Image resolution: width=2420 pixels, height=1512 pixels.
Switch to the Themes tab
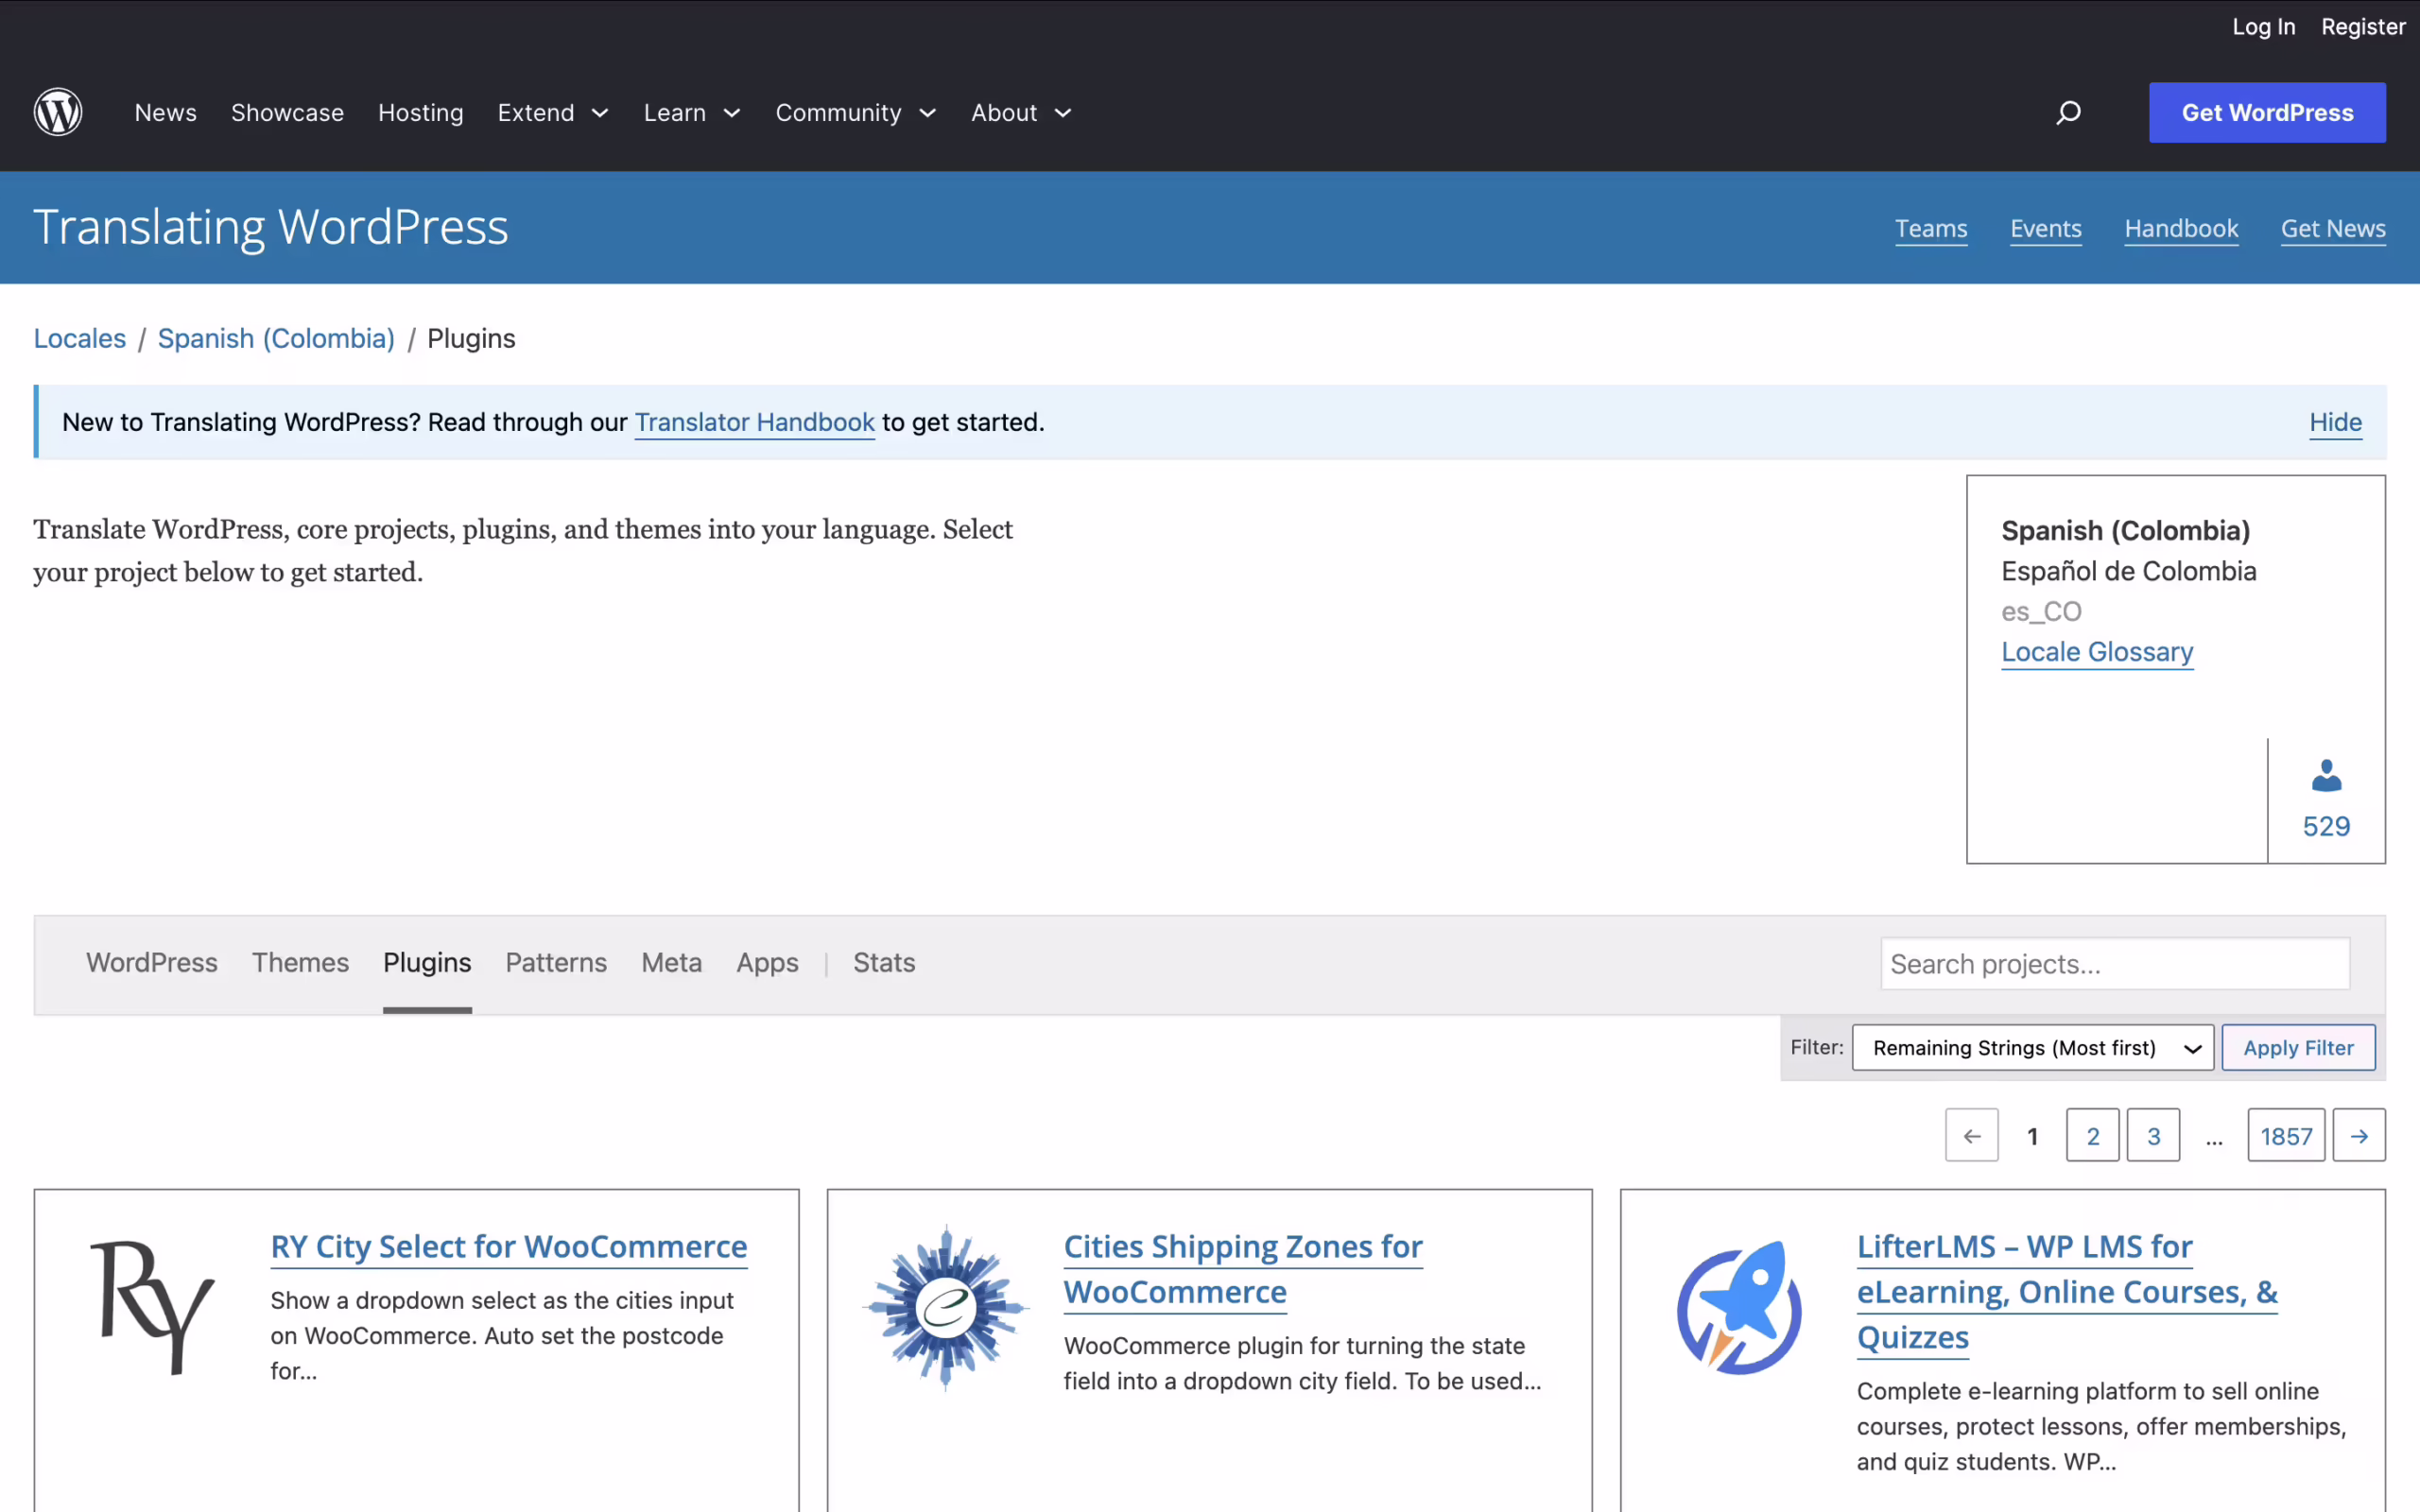[x=300, y=962]
